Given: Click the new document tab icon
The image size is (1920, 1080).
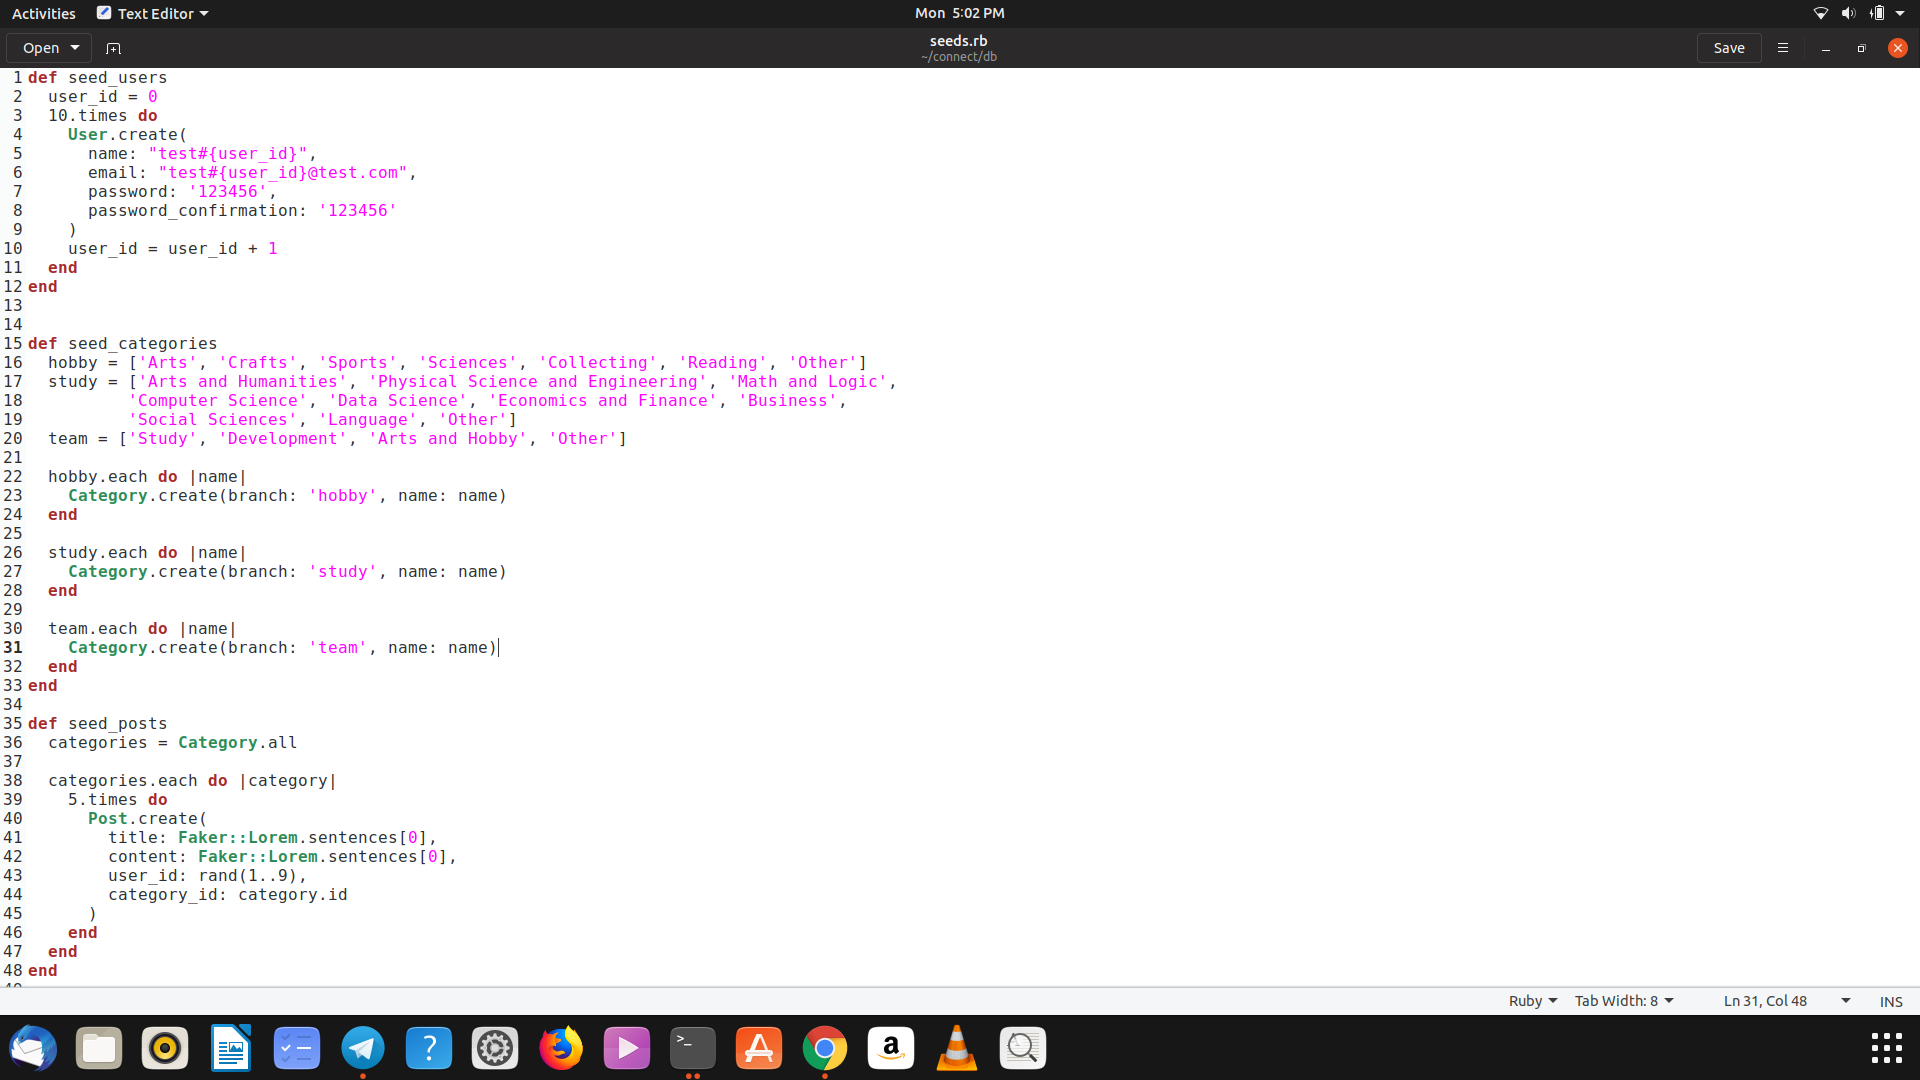Looking at the screenshot, I should [113, 48].
